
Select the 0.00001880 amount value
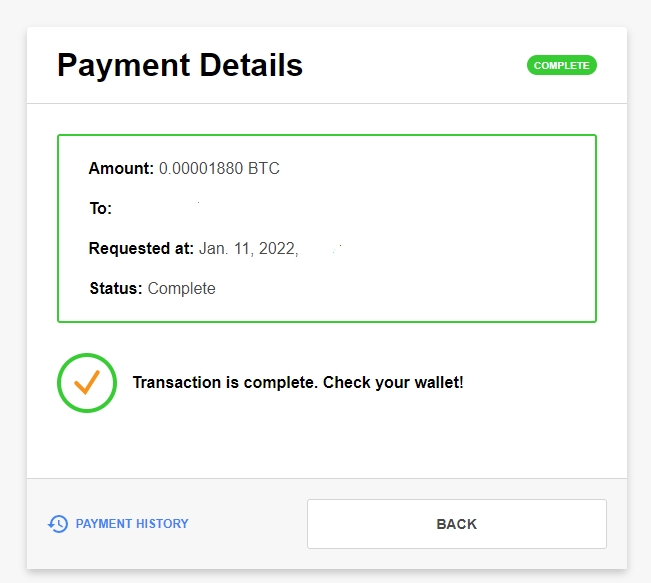coord(201,169)
